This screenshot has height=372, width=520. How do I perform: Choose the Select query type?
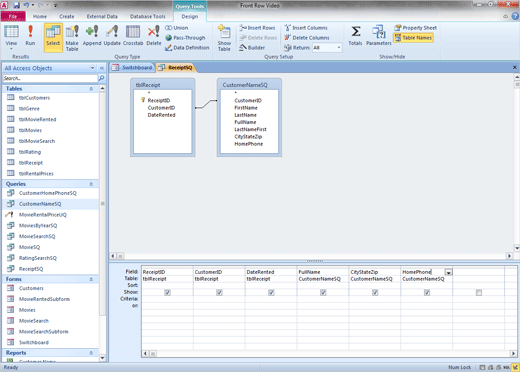point(53,37)
